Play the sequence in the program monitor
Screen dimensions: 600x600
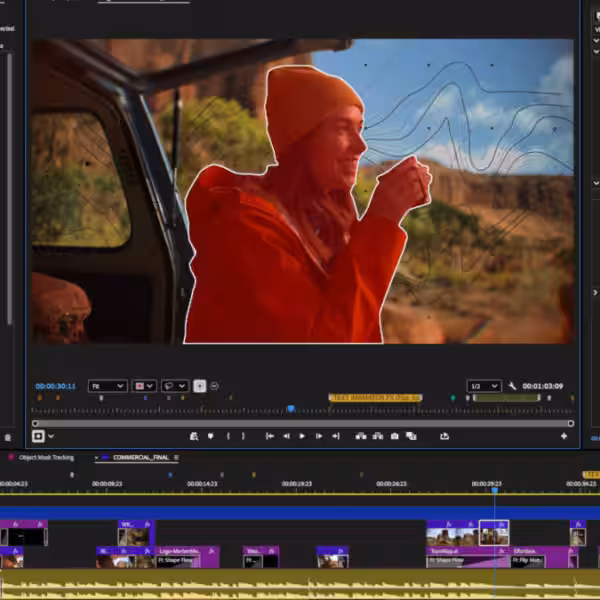(x=302, y=436)
